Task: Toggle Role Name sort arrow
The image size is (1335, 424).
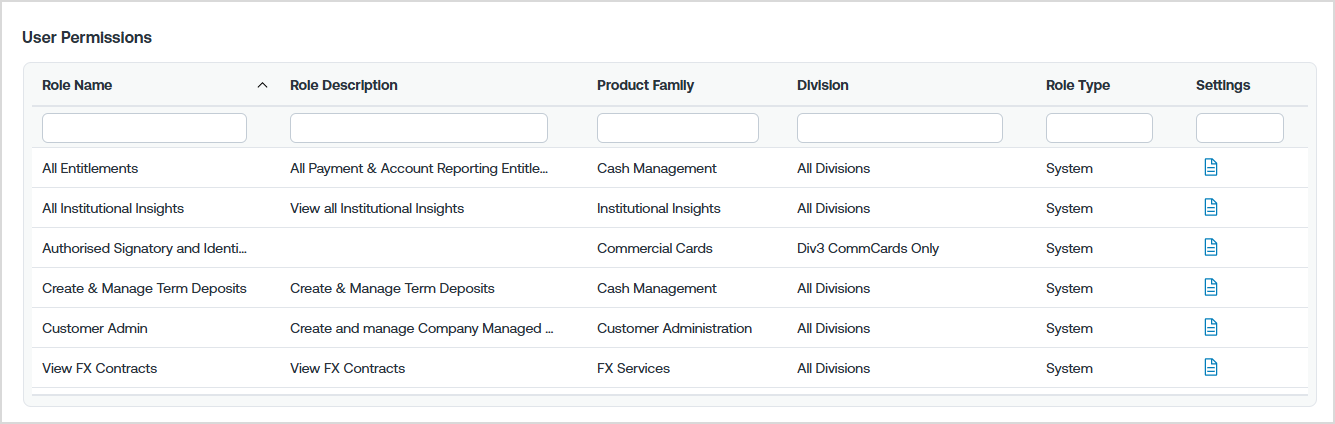Action: tap(263, 86)
